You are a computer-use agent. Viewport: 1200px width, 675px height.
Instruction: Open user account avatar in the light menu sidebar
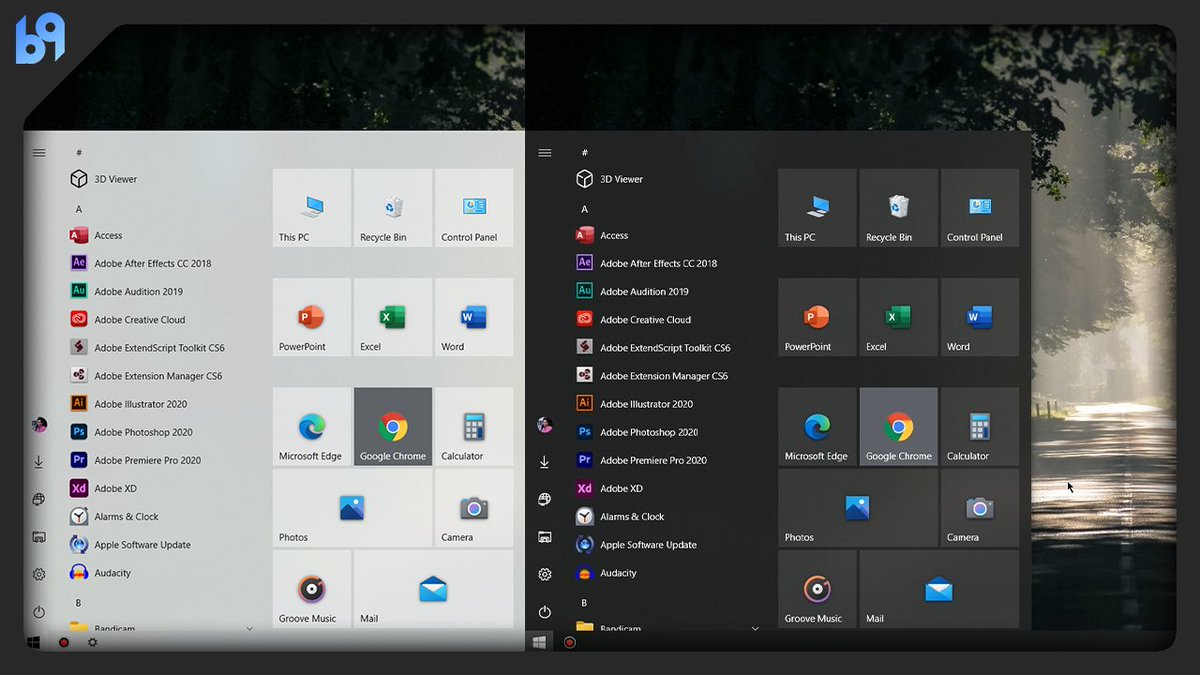[x=39, y=425]
